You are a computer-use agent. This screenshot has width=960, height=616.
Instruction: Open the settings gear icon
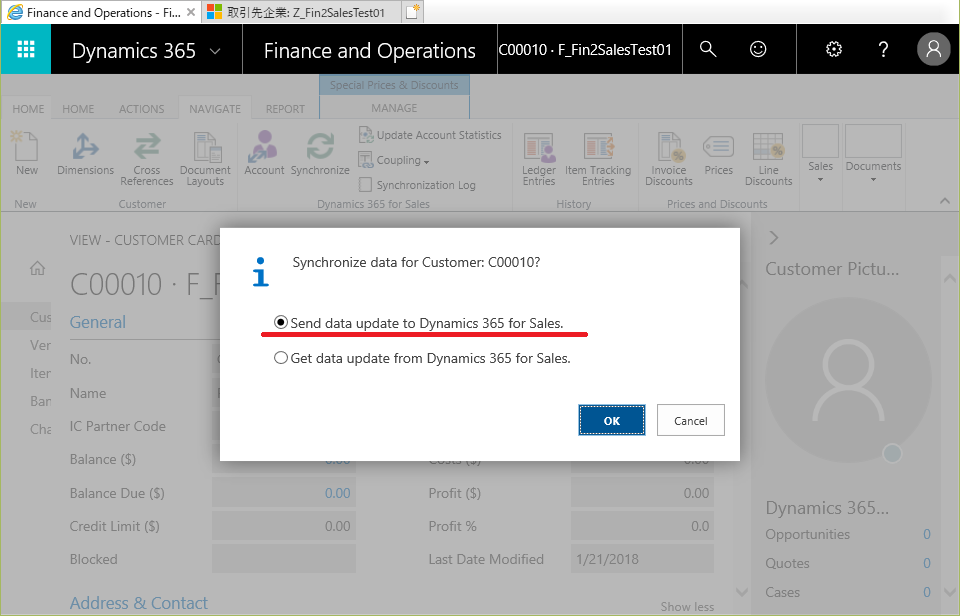pyautogui.click(x=834, y=49)
